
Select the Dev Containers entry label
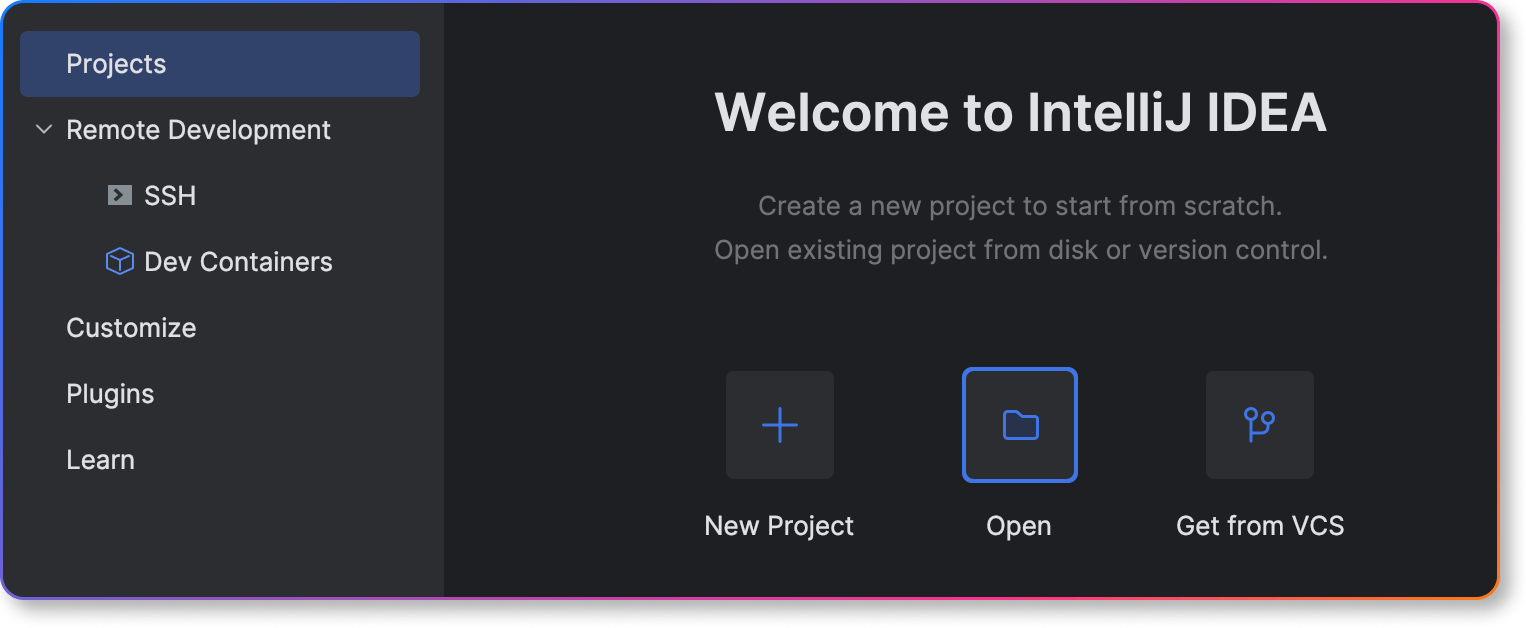(x=238, y=262)
